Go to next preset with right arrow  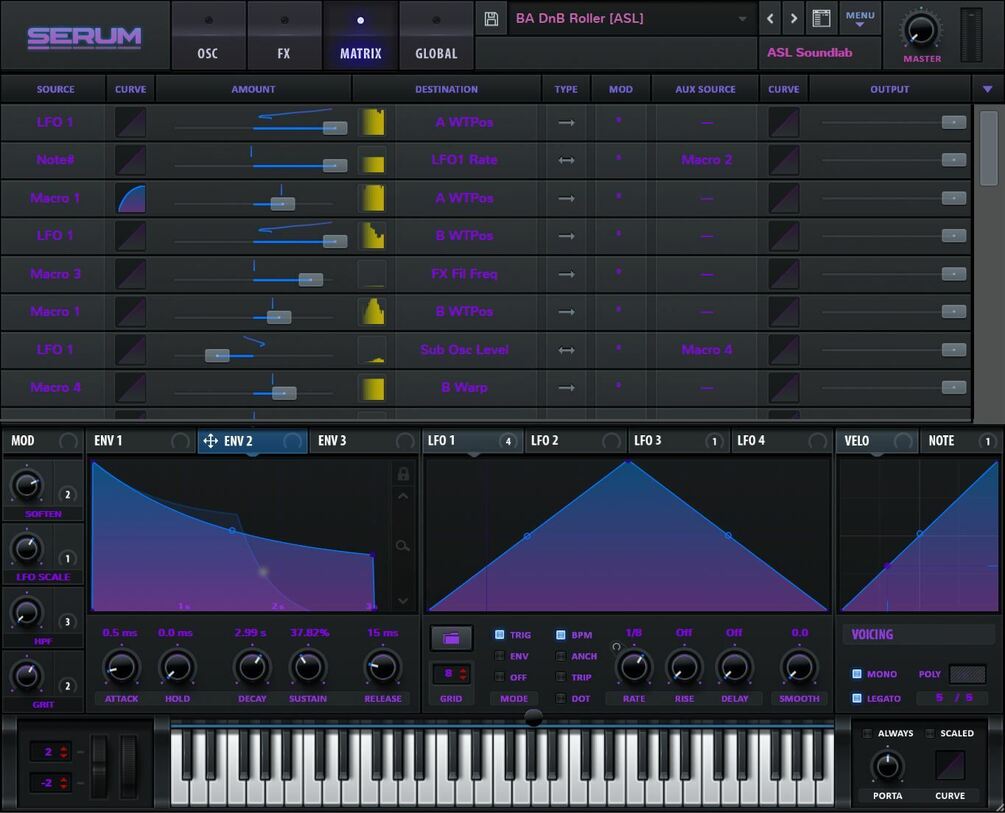[x=793, y=19]
